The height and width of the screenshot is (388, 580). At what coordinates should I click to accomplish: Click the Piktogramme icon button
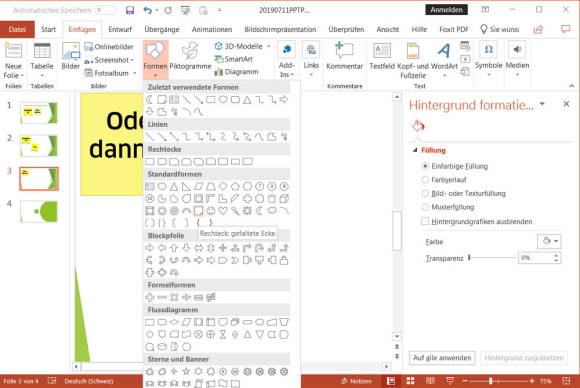tap(190, 56)
